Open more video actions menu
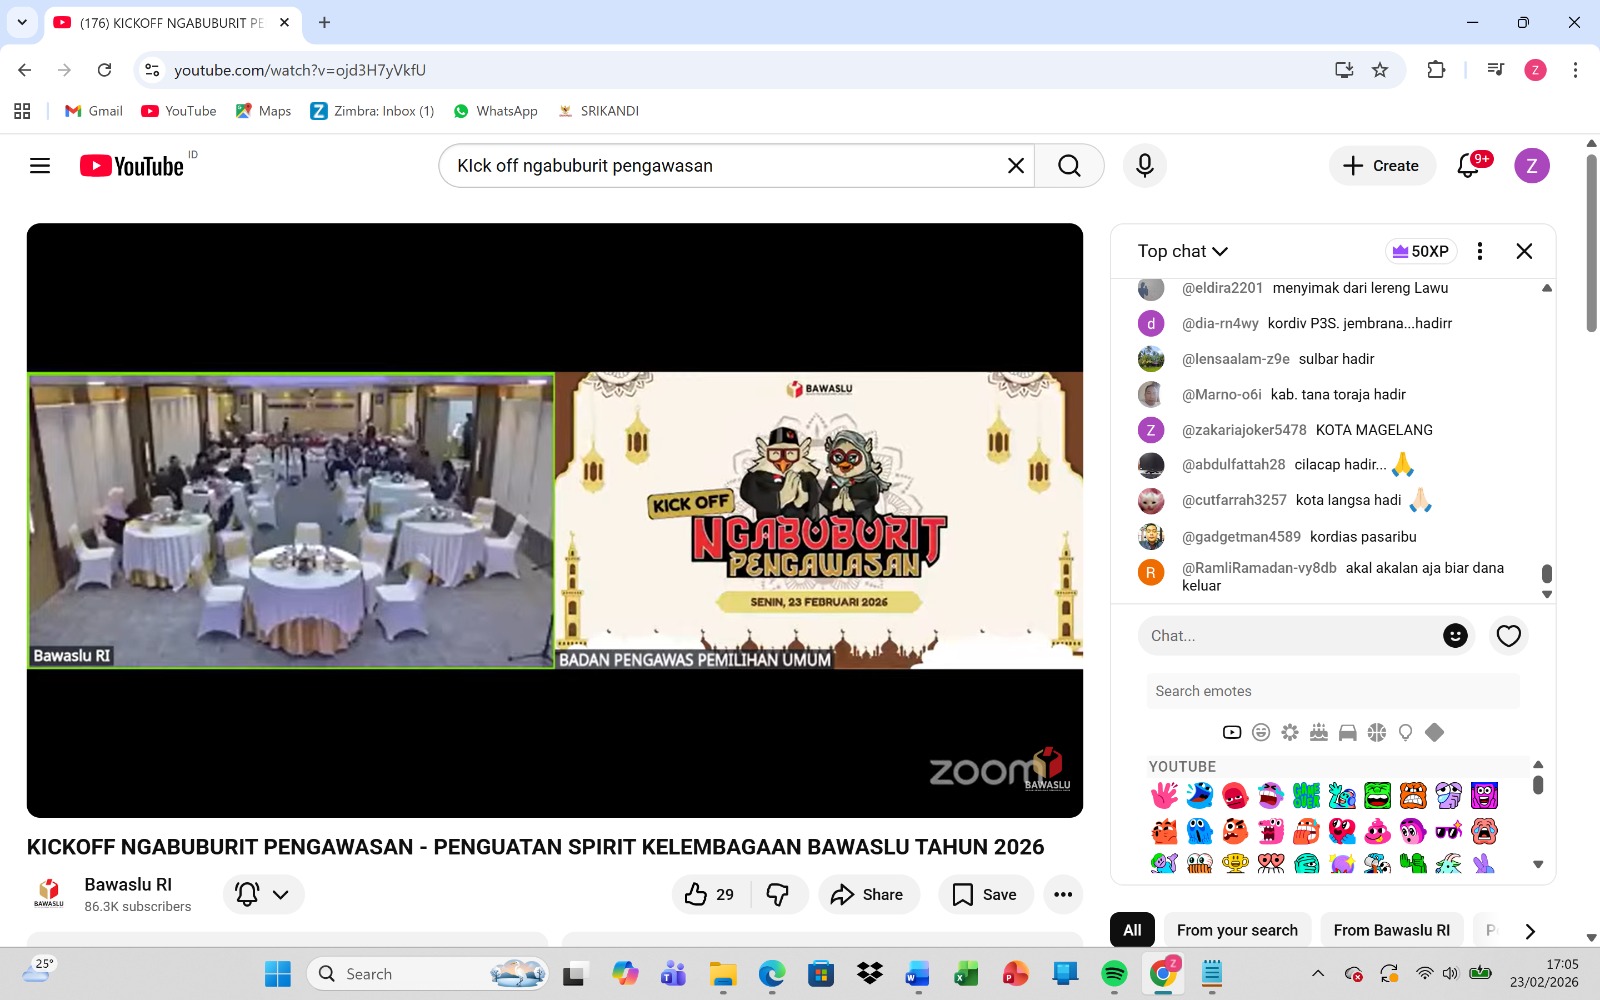The height and width of the screenshot is (1000, 1600). click(1063, 894)
